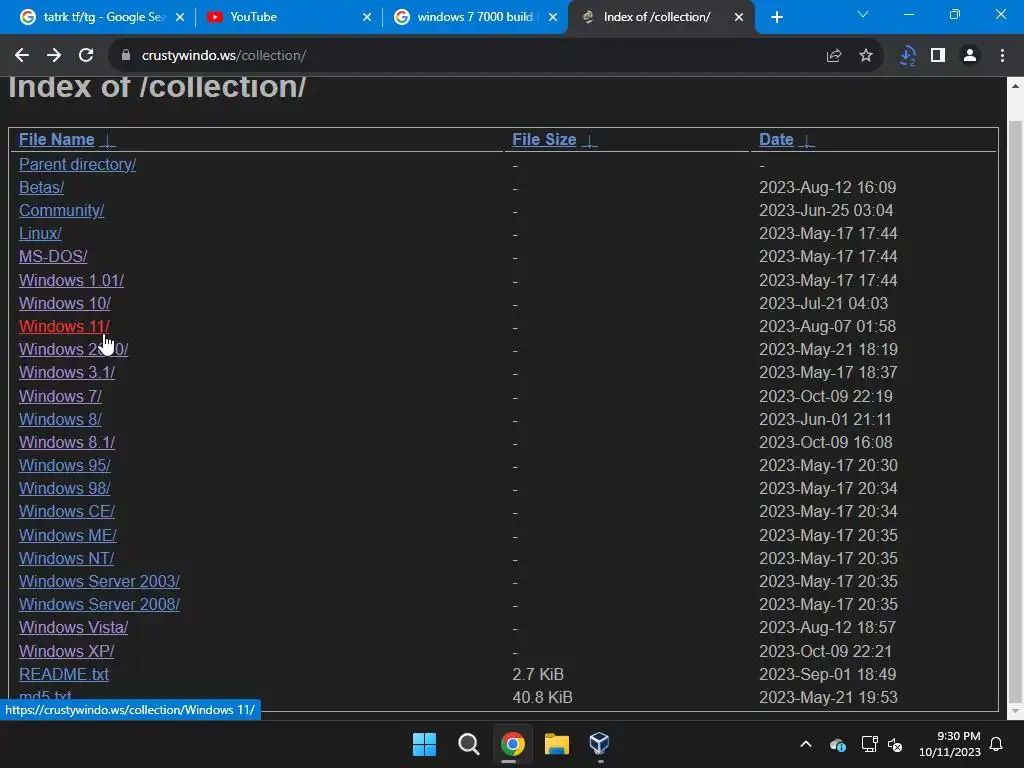This screenshot has width=1024, height=768.
Task: Click the scrollbar down arrow
Action: coord(1015,711)
